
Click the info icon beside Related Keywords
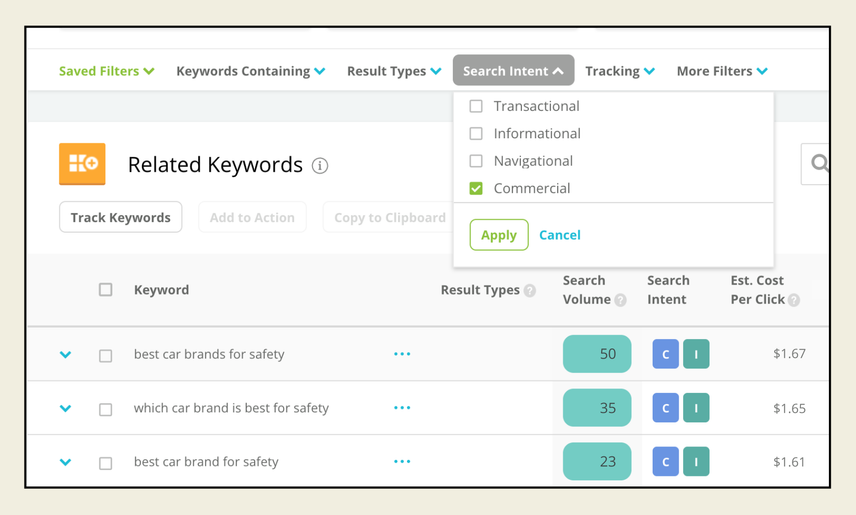click(x=320, y=166)
